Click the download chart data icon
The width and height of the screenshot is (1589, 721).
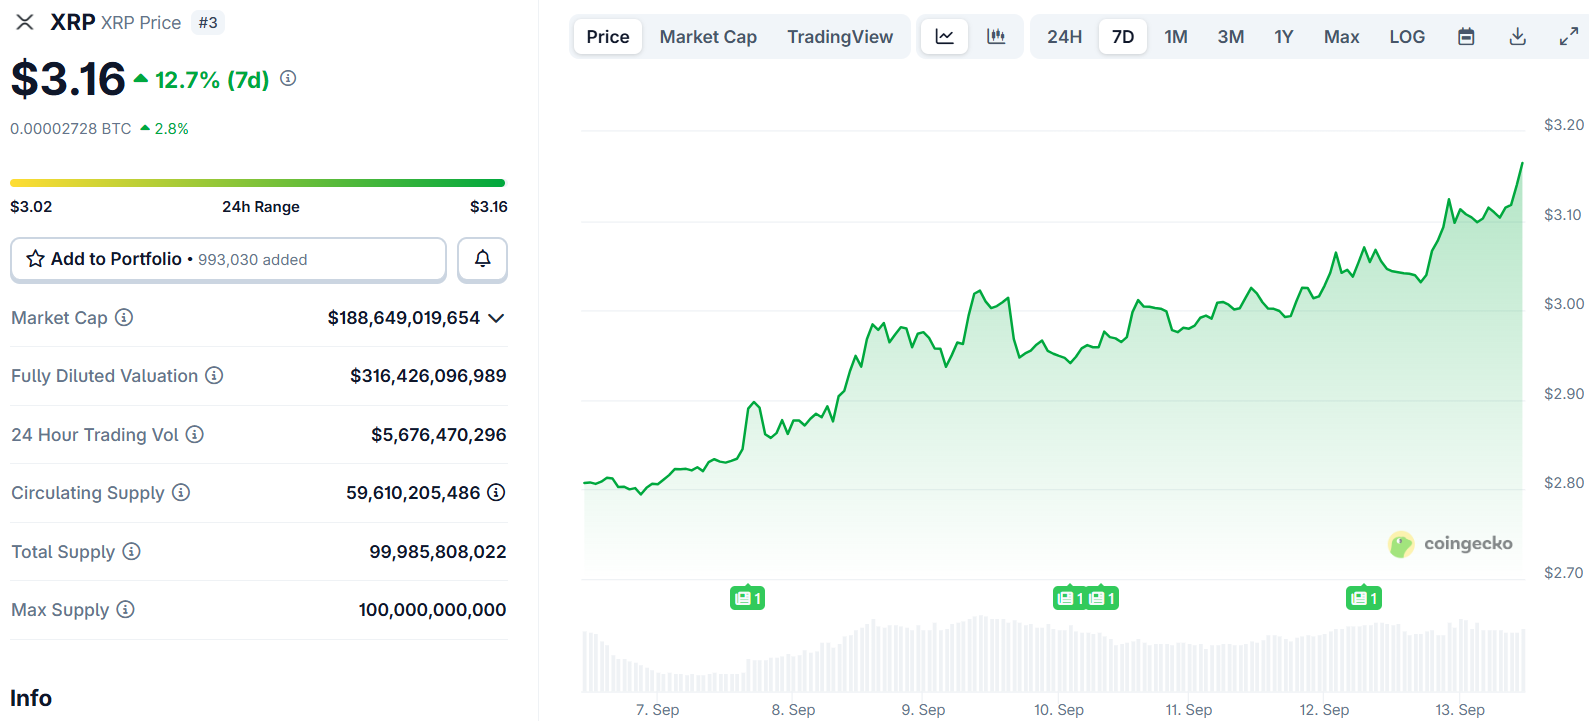1517,37
